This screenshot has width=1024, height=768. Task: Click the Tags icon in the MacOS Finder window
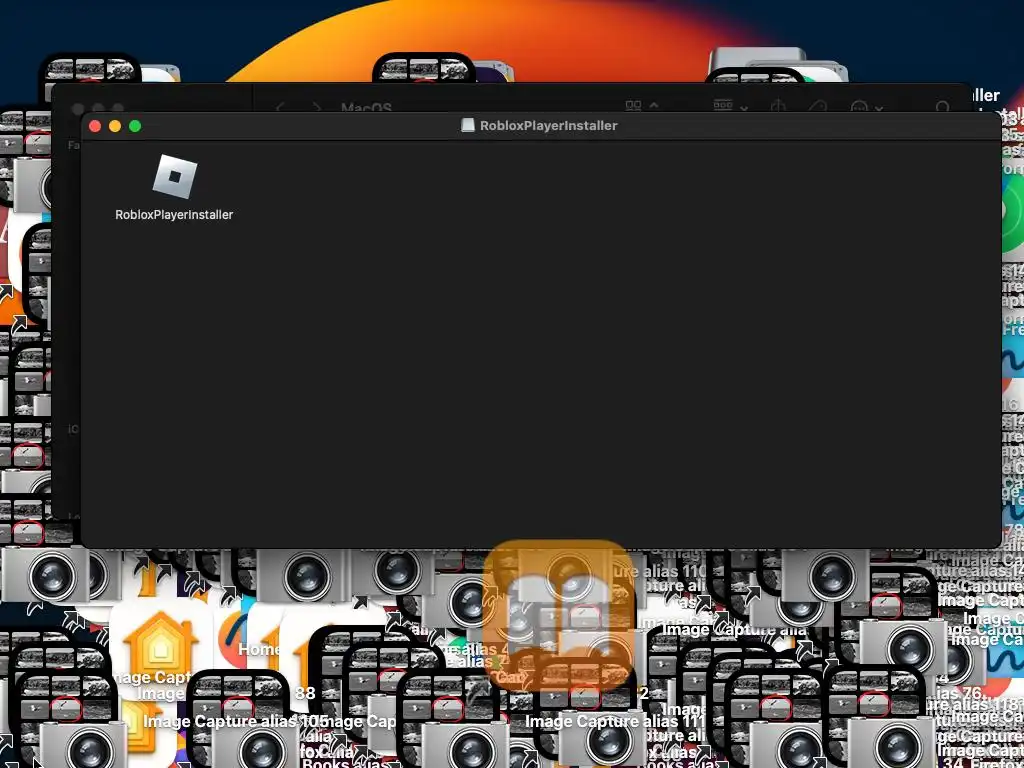point(816,106)
